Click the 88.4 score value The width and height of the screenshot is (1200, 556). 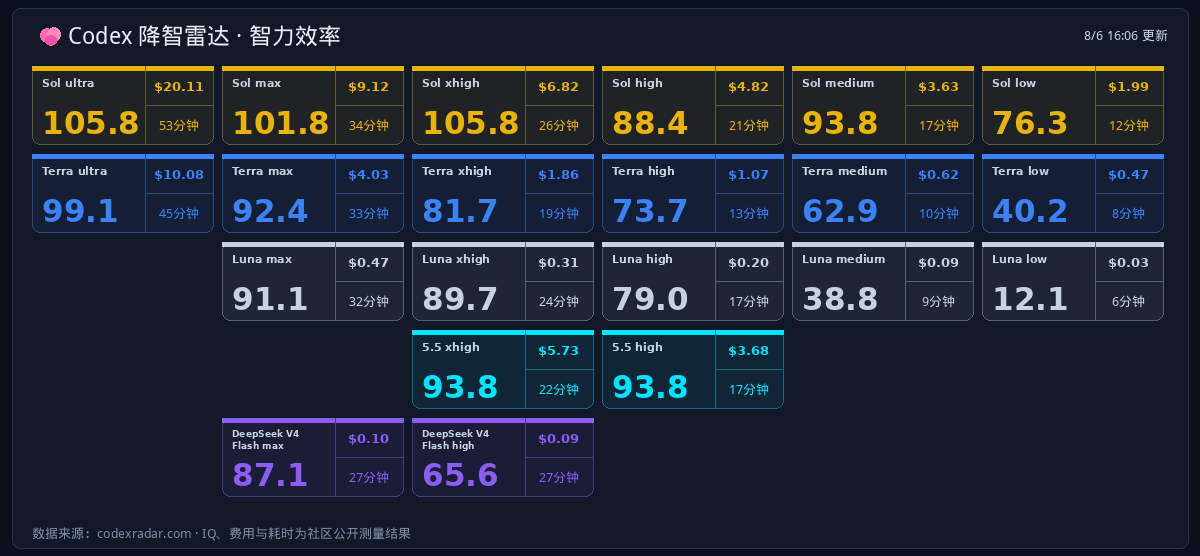point(650,123)
